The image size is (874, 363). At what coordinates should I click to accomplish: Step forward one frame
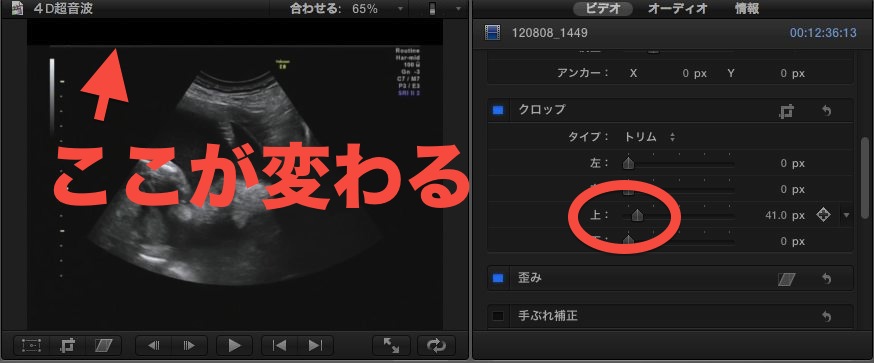[190, 346]
